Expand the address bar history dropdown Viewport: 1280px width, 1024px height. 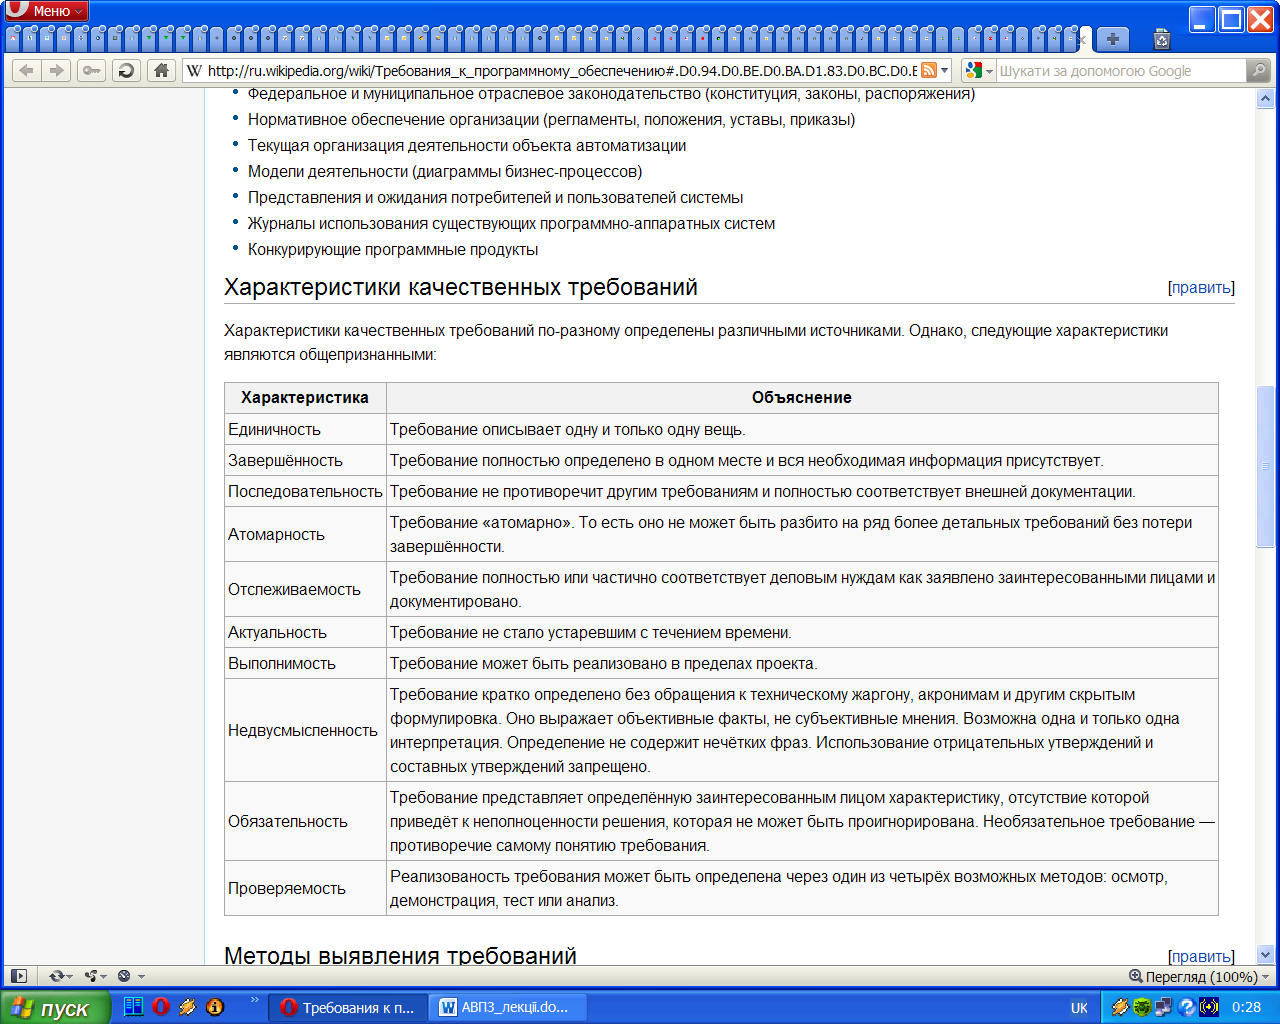(944, 70)
